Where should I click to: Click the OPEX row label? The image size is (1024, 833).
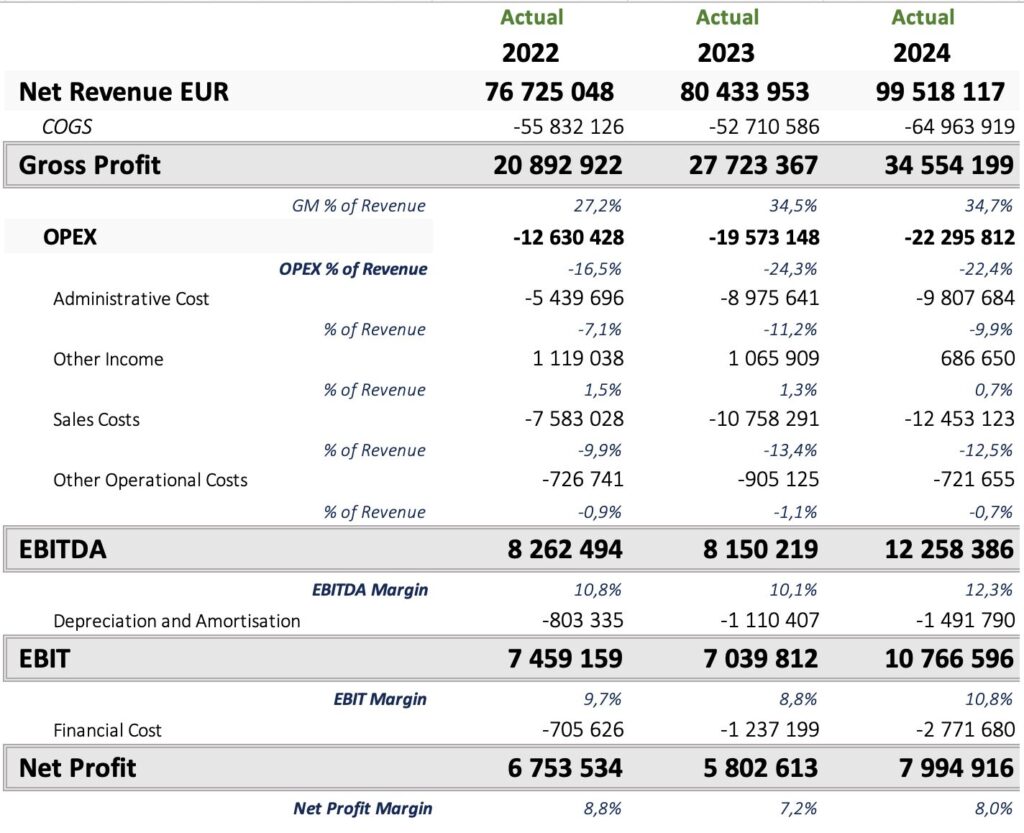pos(70,238)
